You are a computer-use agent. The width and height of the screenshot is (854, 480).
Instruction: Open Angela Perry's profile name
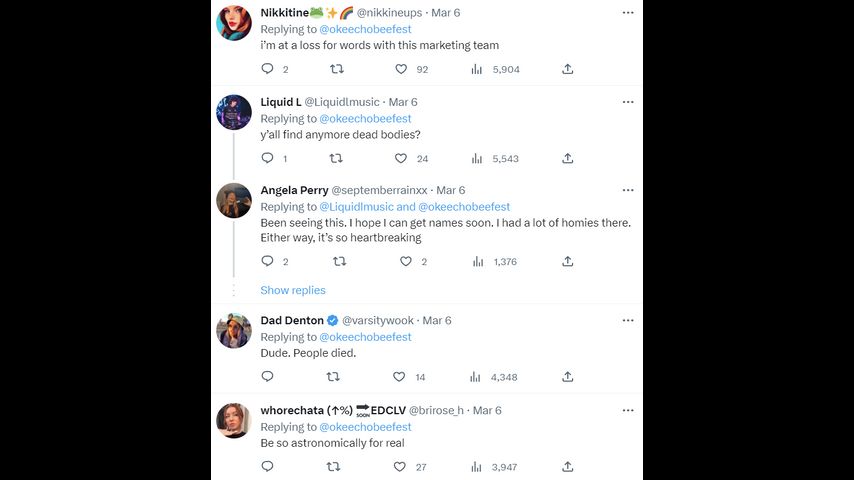coord(293,190)
